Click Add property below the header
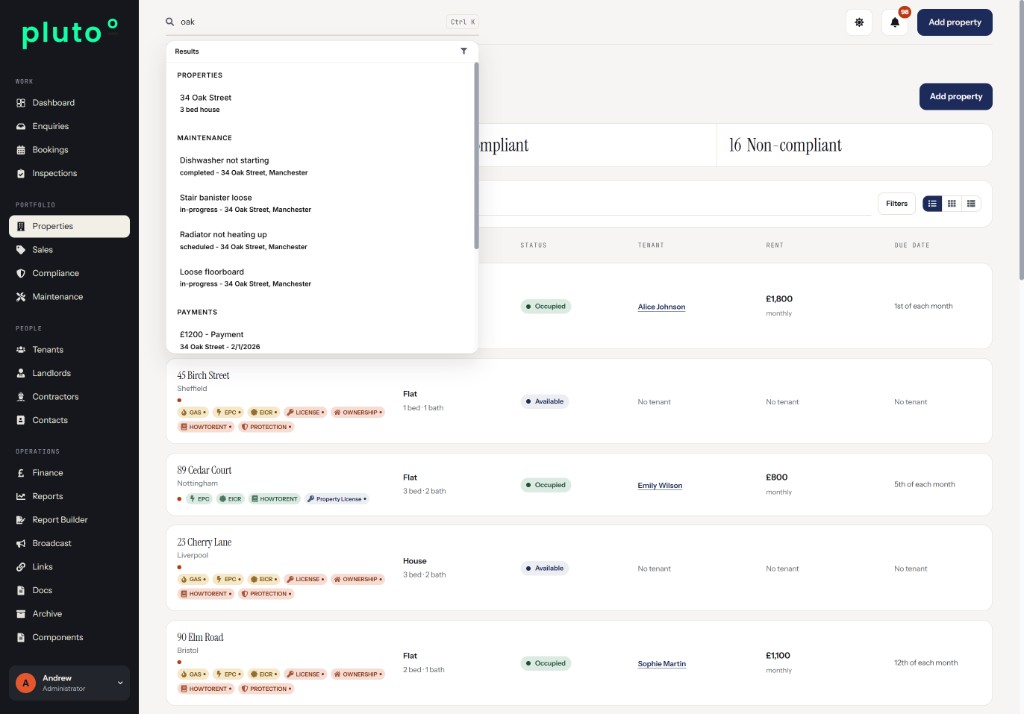Viewport: 1024px width, 714px height. click(x=955, y=97)
